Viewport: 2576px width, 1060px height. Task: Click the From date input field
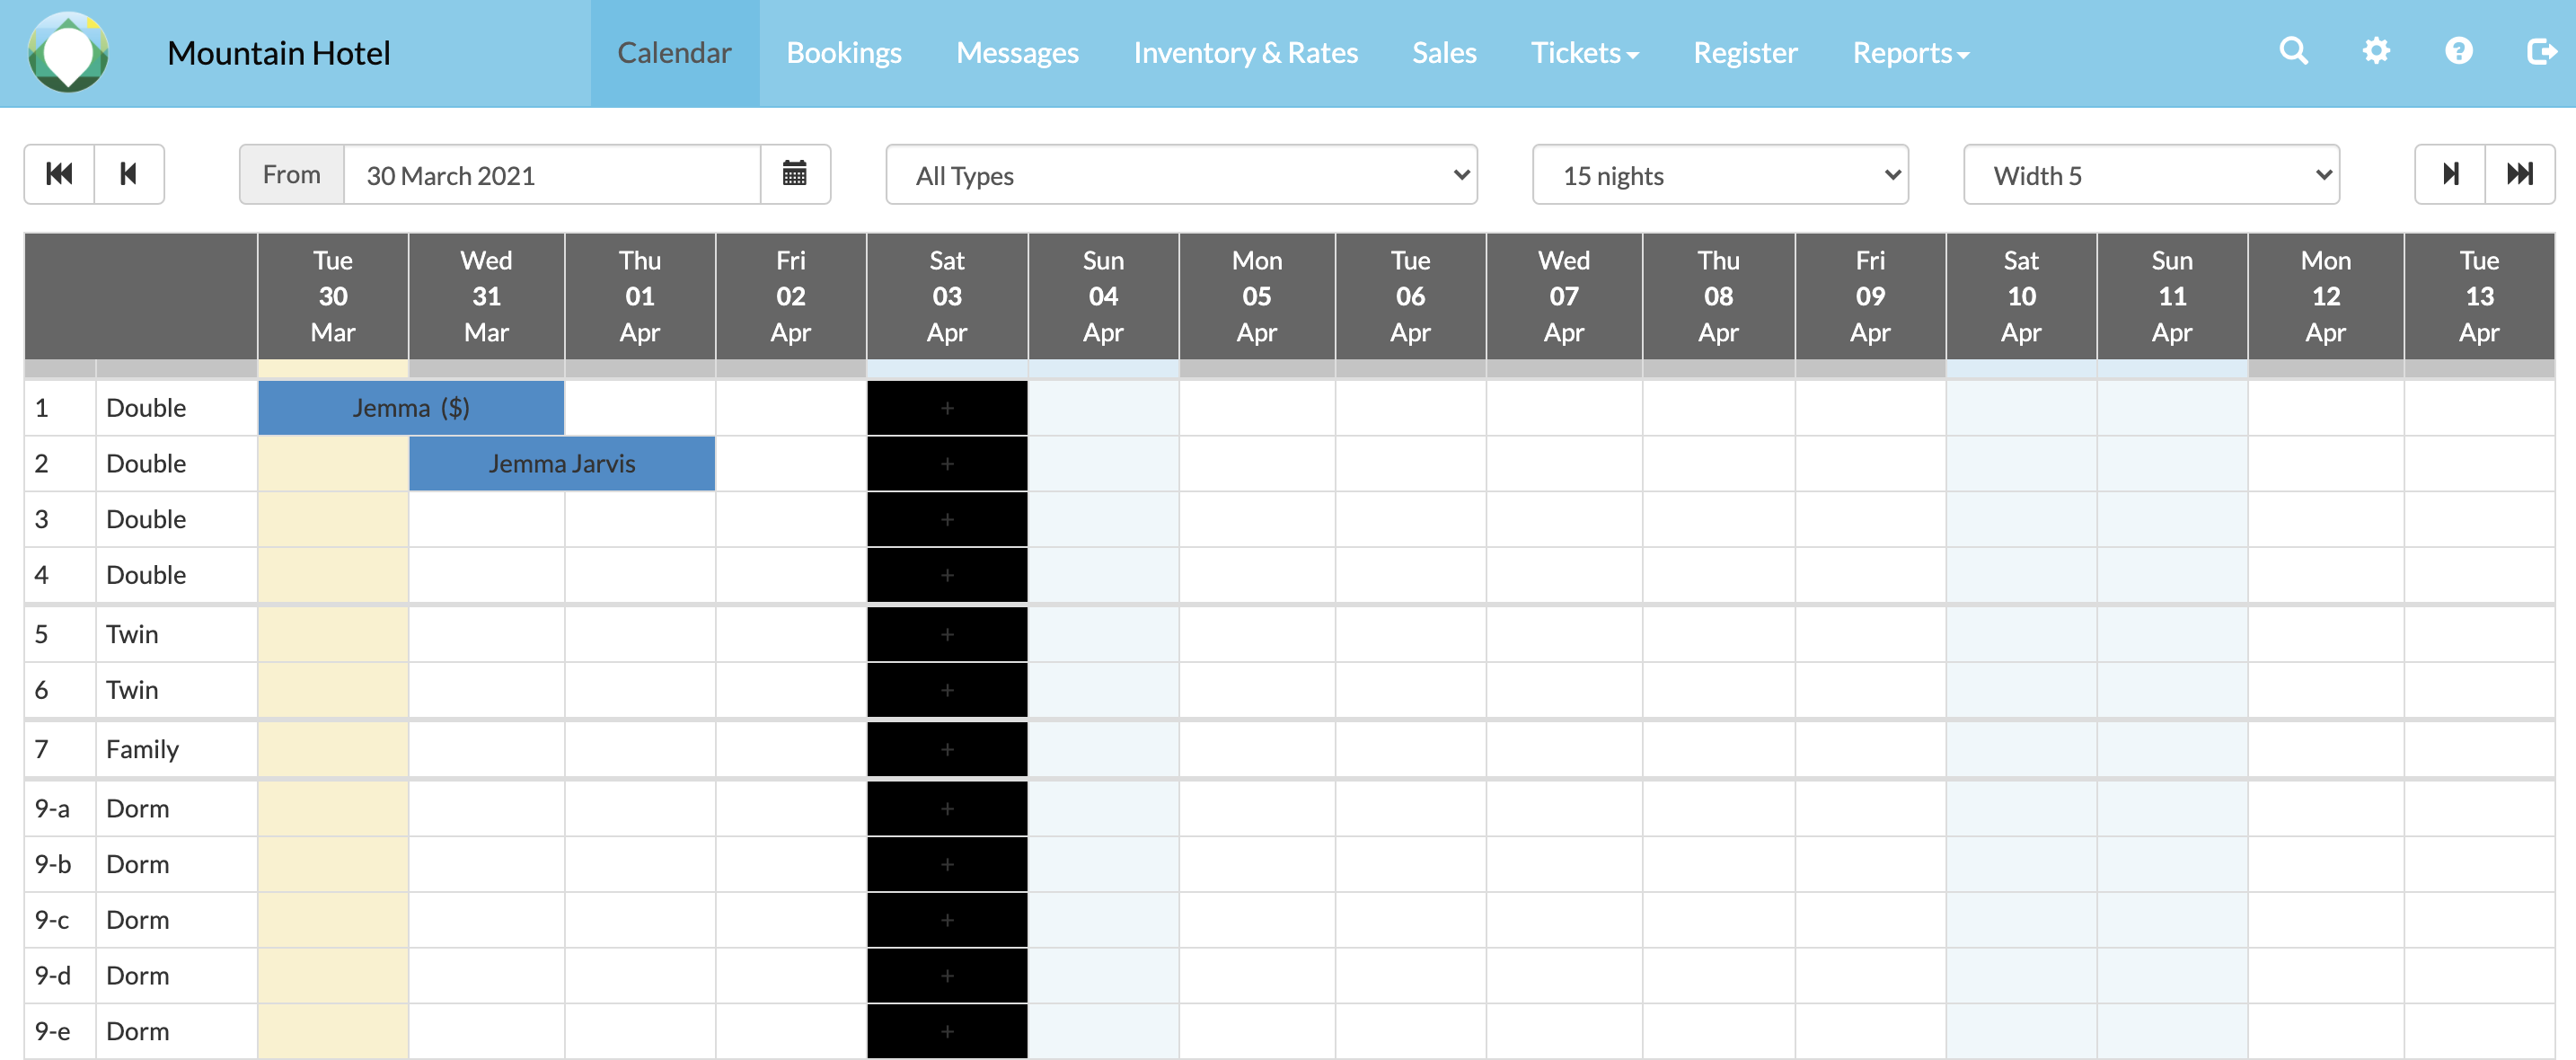[551, 175]
